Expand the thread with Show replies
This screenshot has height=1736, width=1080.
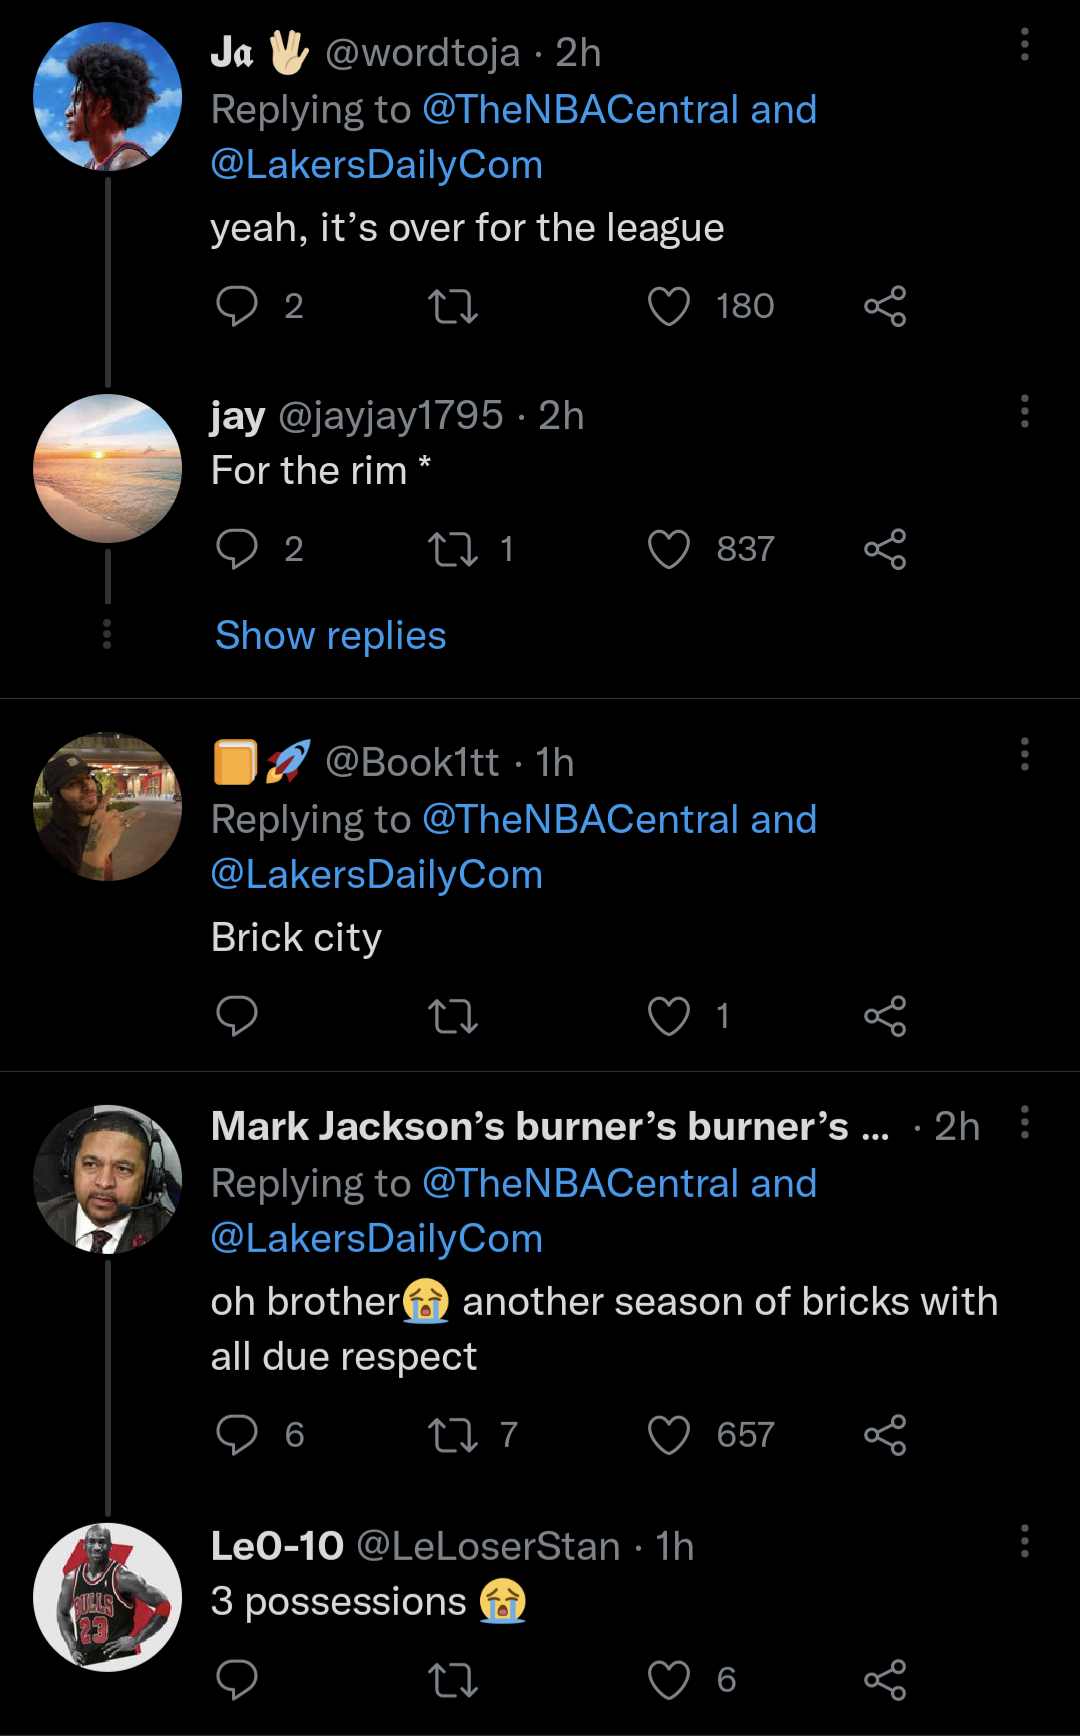pyautogui.click(x=331, y=636)
